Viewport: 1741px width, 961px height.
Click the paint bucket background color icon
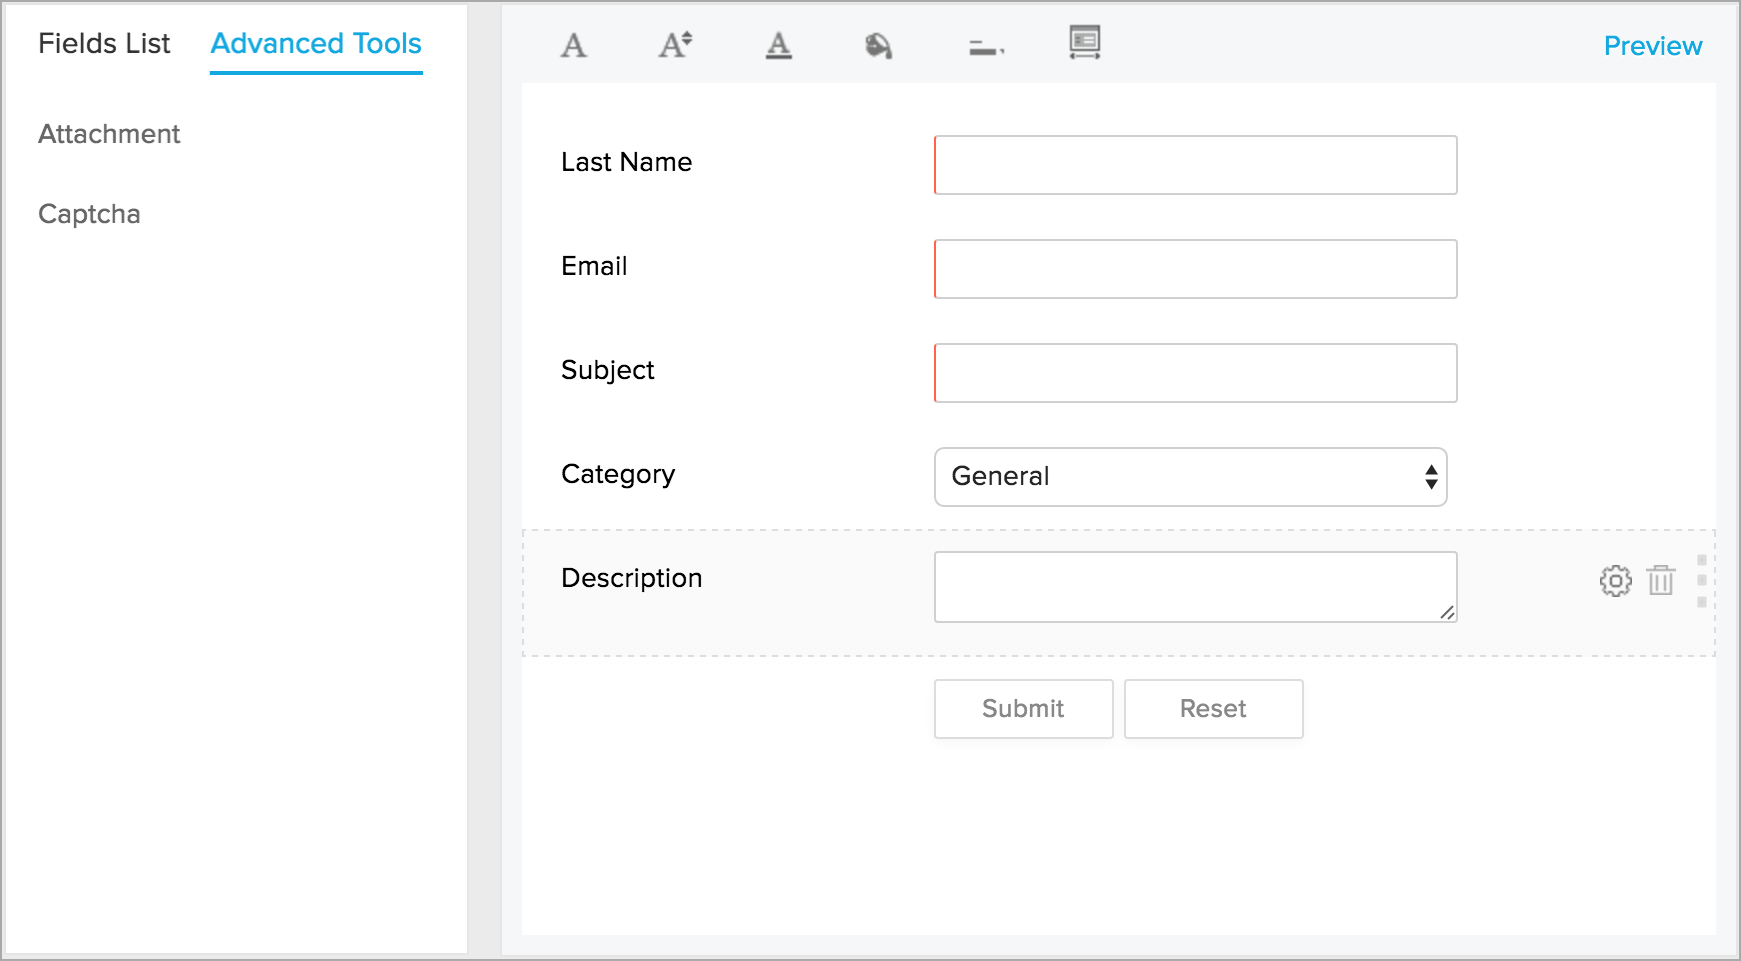coord(878,45)
